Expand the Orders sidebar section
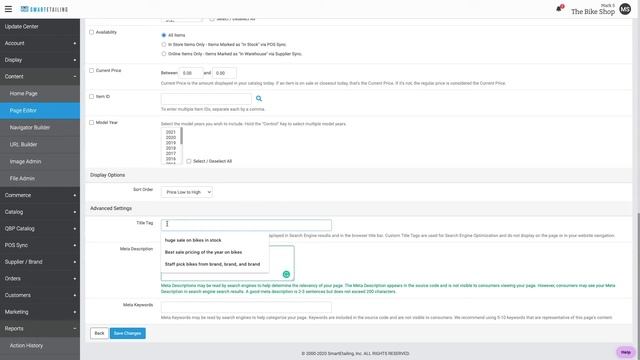The height and width of the screenshot is (360, 640). [40, 278]
